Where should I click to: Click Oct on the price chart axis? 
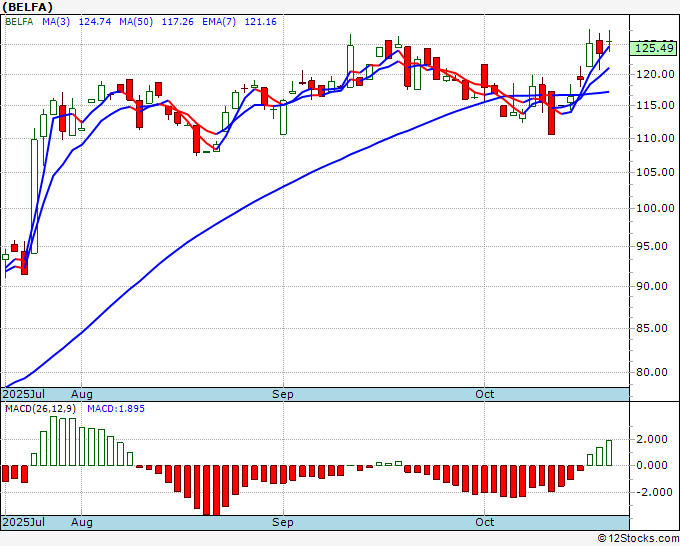(484, 394)
